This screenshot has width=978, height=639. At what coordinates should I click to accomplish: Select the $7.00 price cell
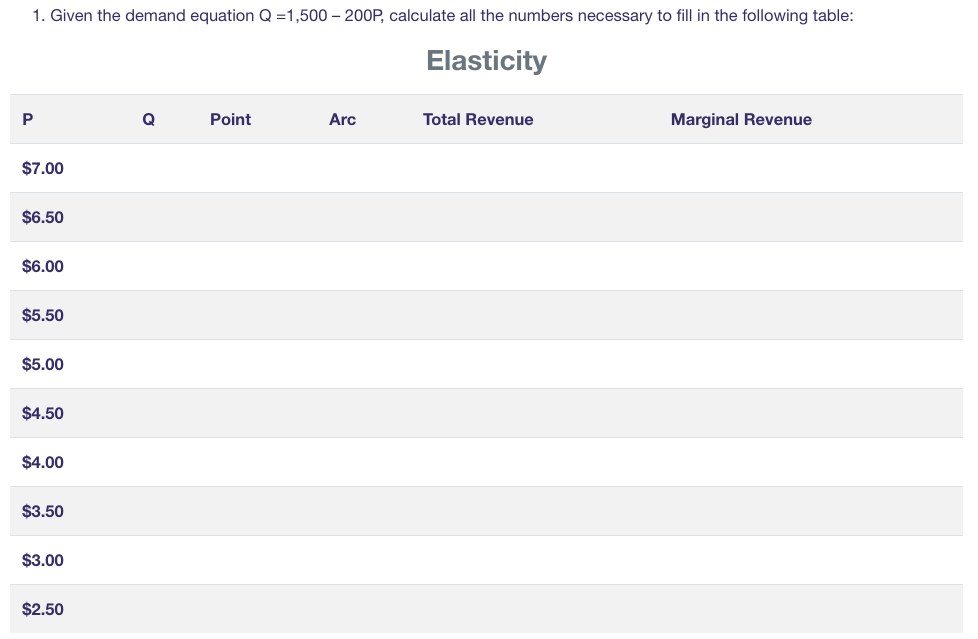pyautogui.click(x=42, y=168)
